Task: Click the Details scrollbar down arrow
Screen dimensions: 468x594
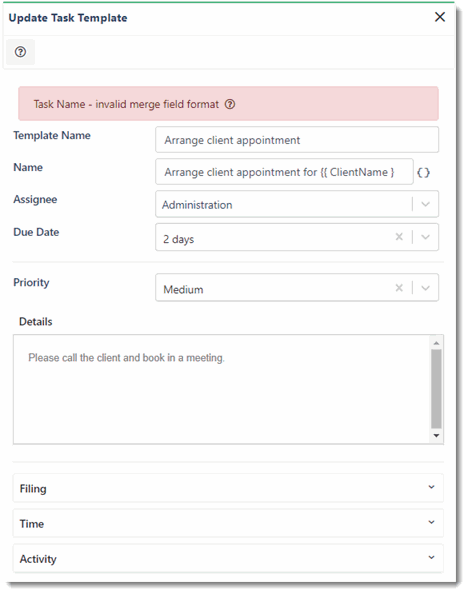Action: click(x=436, y=436)
